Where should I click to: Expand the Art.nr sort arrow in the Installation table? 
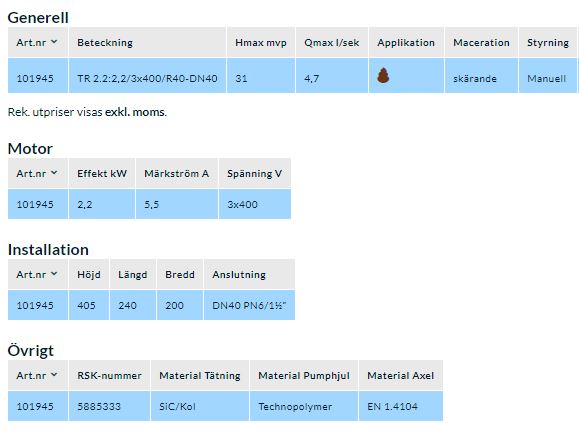[54, 274]
